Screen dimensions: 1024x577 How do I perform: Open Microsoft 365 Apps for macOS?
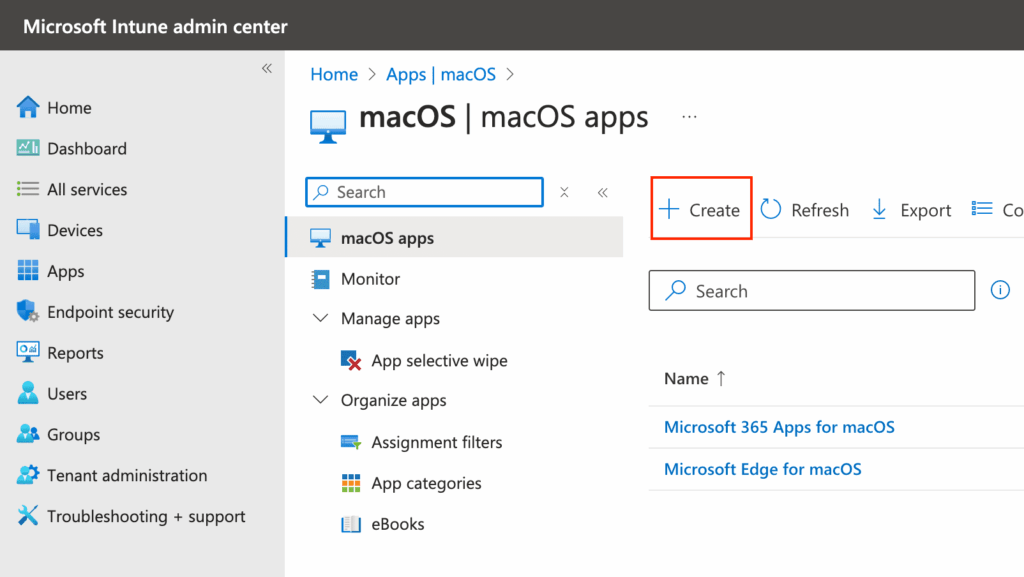point(779,427)
